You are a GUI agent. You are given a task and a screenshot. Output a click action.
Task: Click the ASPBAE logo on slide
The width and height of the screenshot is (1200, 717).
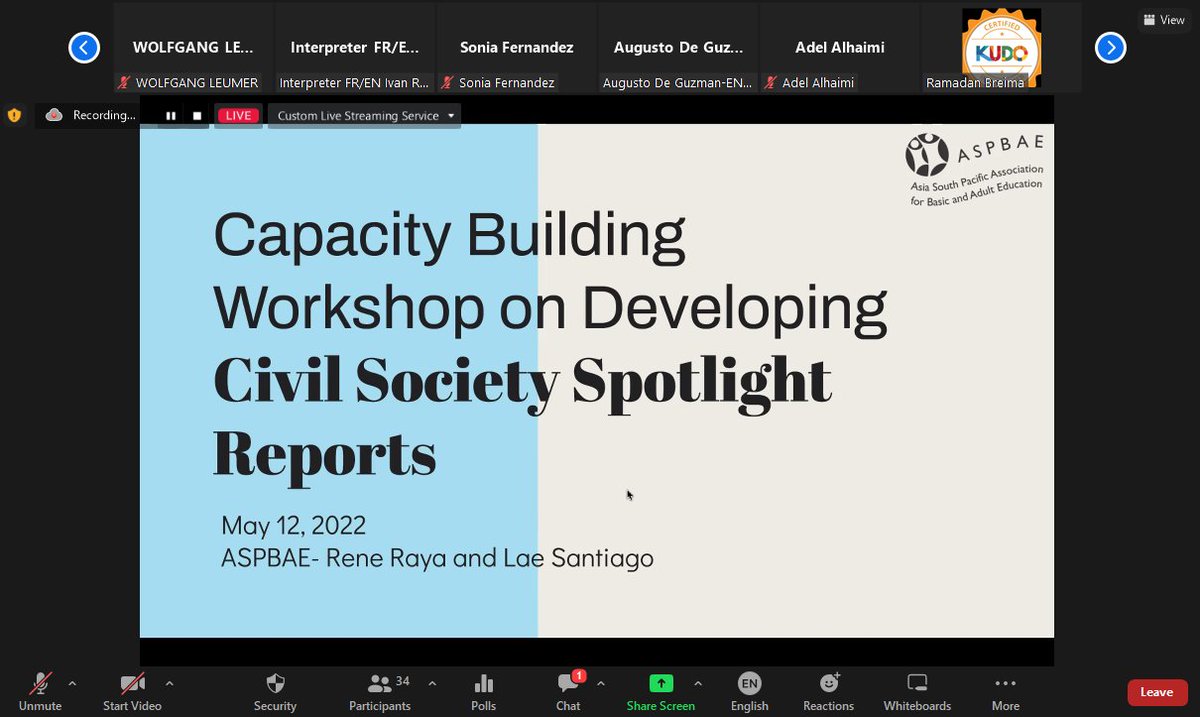[974, 168]
